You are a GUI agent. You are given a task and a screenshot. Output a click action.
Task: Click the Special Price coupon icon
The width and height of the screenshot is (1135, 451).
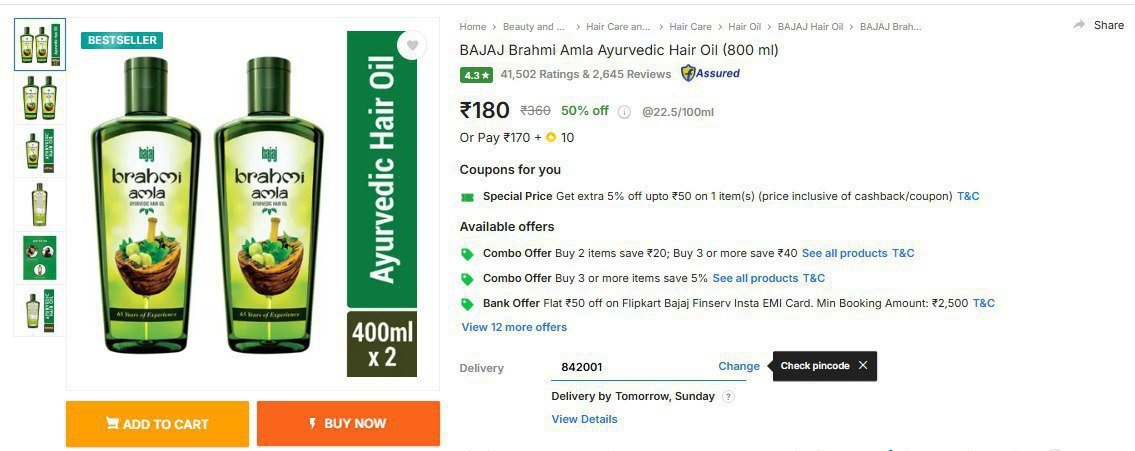(x=467, y=197)
